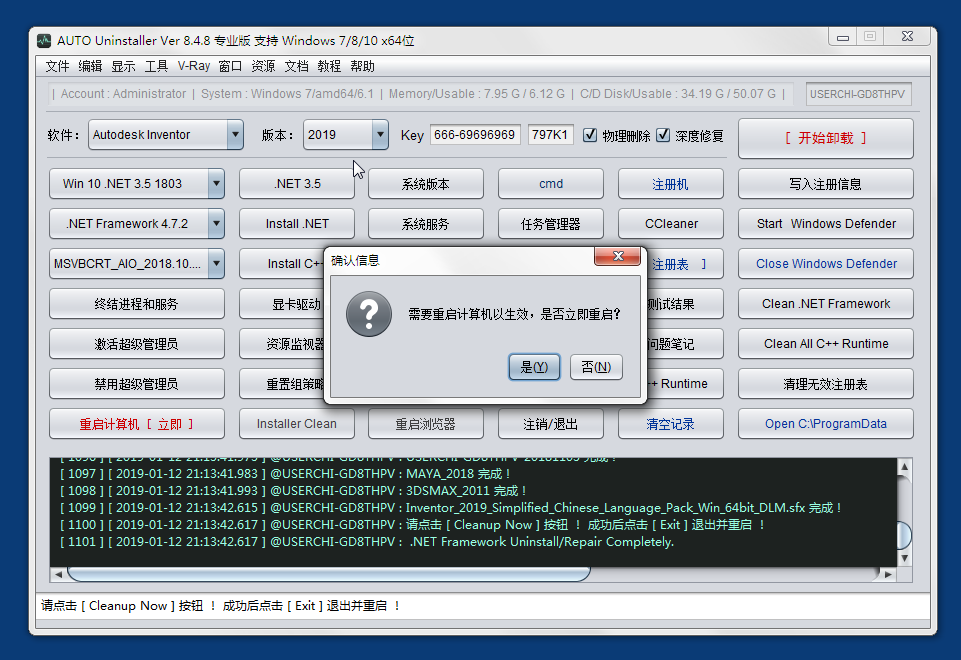This screenshot has height=660, width=961.
Task: Open the V-Ray menu
Action: (194, 66)
